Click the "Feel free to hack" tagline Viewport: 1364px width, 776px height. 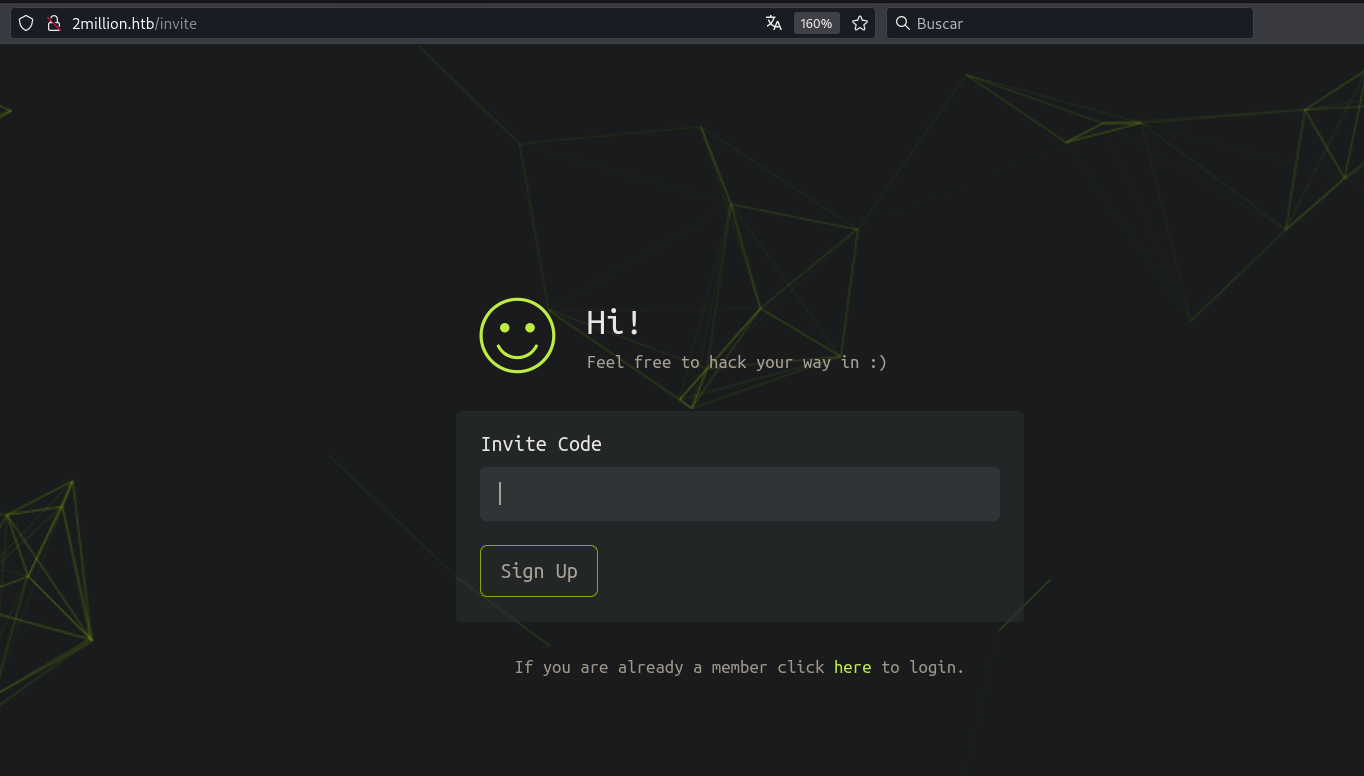(736, 362)
